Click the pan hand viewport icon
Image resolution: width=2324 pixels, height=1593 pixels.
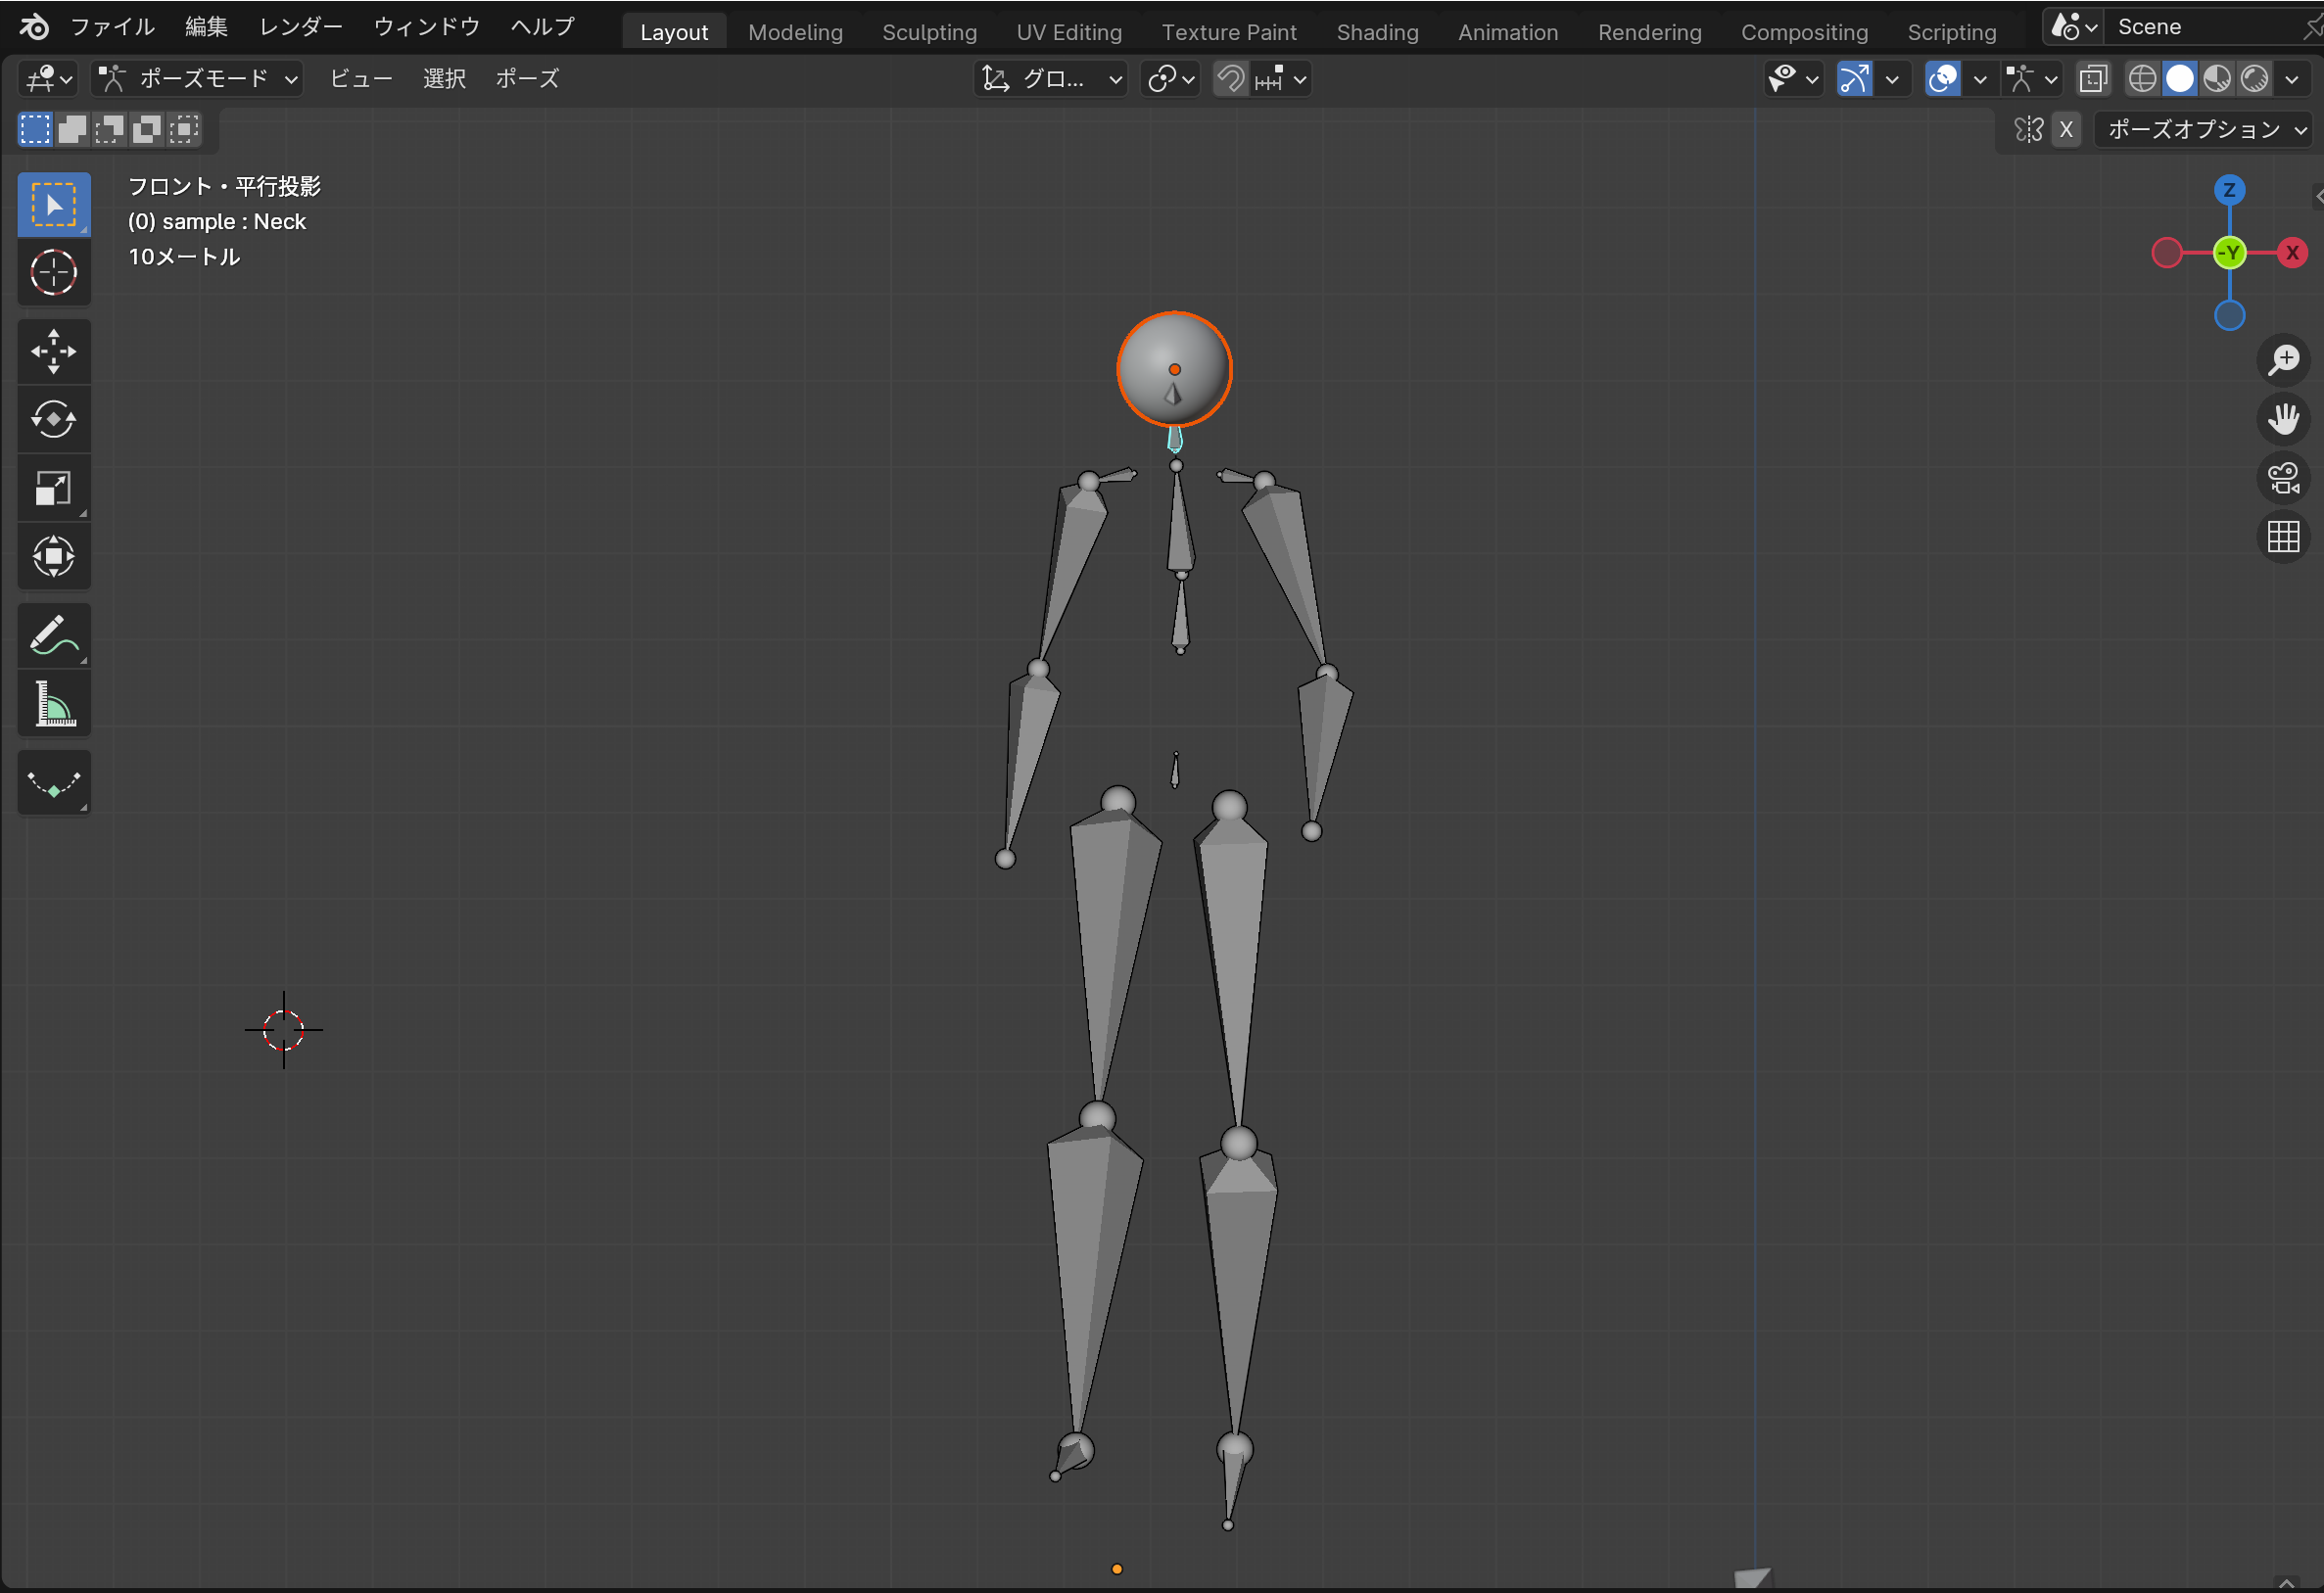point(2284,418)
